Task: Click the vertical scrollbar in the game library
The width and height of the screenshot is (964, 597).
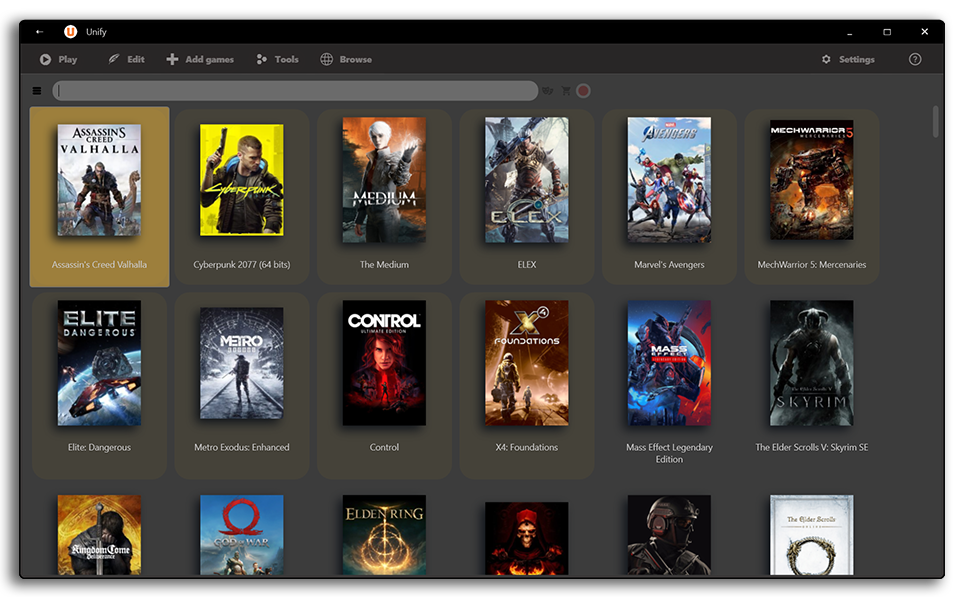Action: [x=936, y=122]
